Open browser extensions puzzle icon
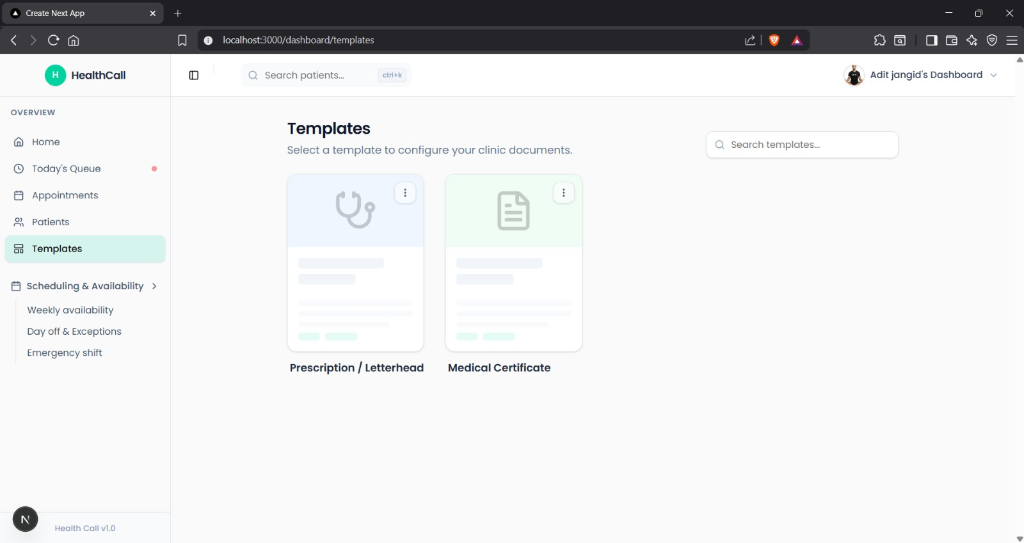Screen dimensions: 1024x543 pyautogui.click(x=880, y=40)
